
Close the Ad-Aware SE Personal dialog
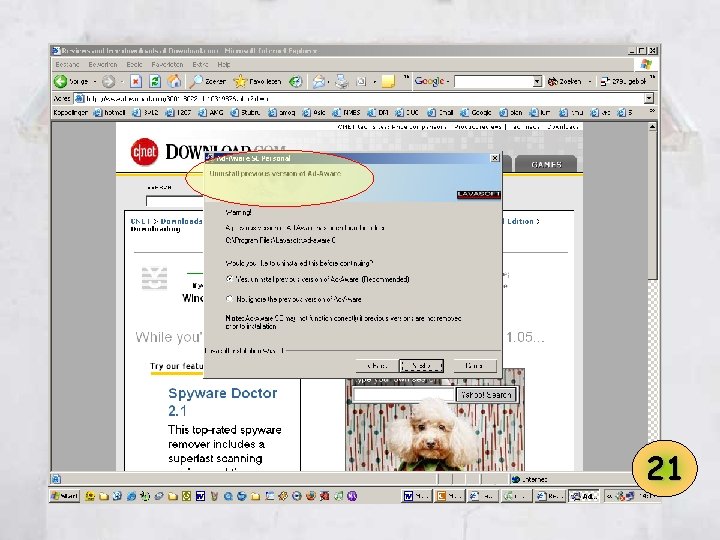pos(495,158)
